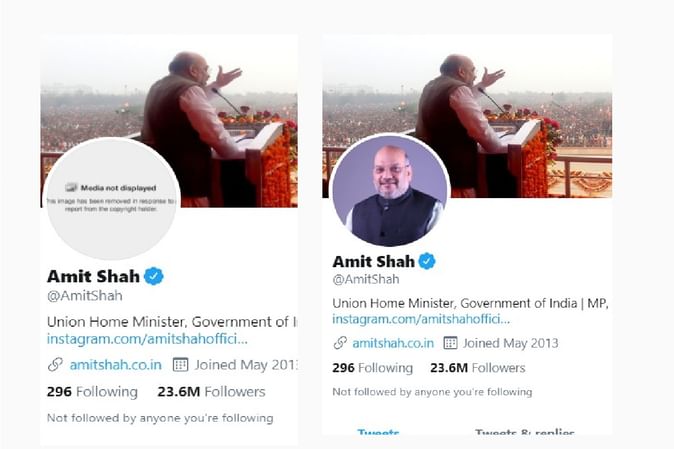Image resolution: width=674 pixels, height=449 pixels.
Task: Click the small image icon beside 'Media not displayed'
Action: (71, 187)
